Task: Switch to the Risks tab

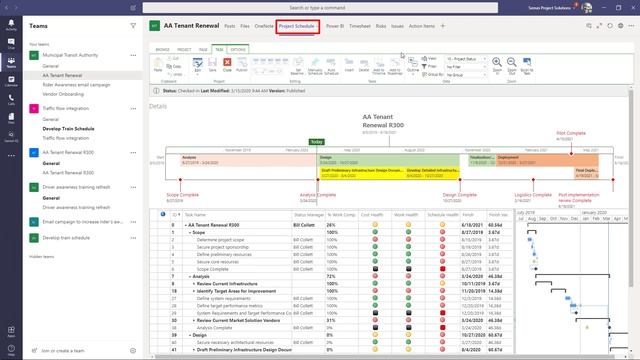Action: click(x=381, y=26)
